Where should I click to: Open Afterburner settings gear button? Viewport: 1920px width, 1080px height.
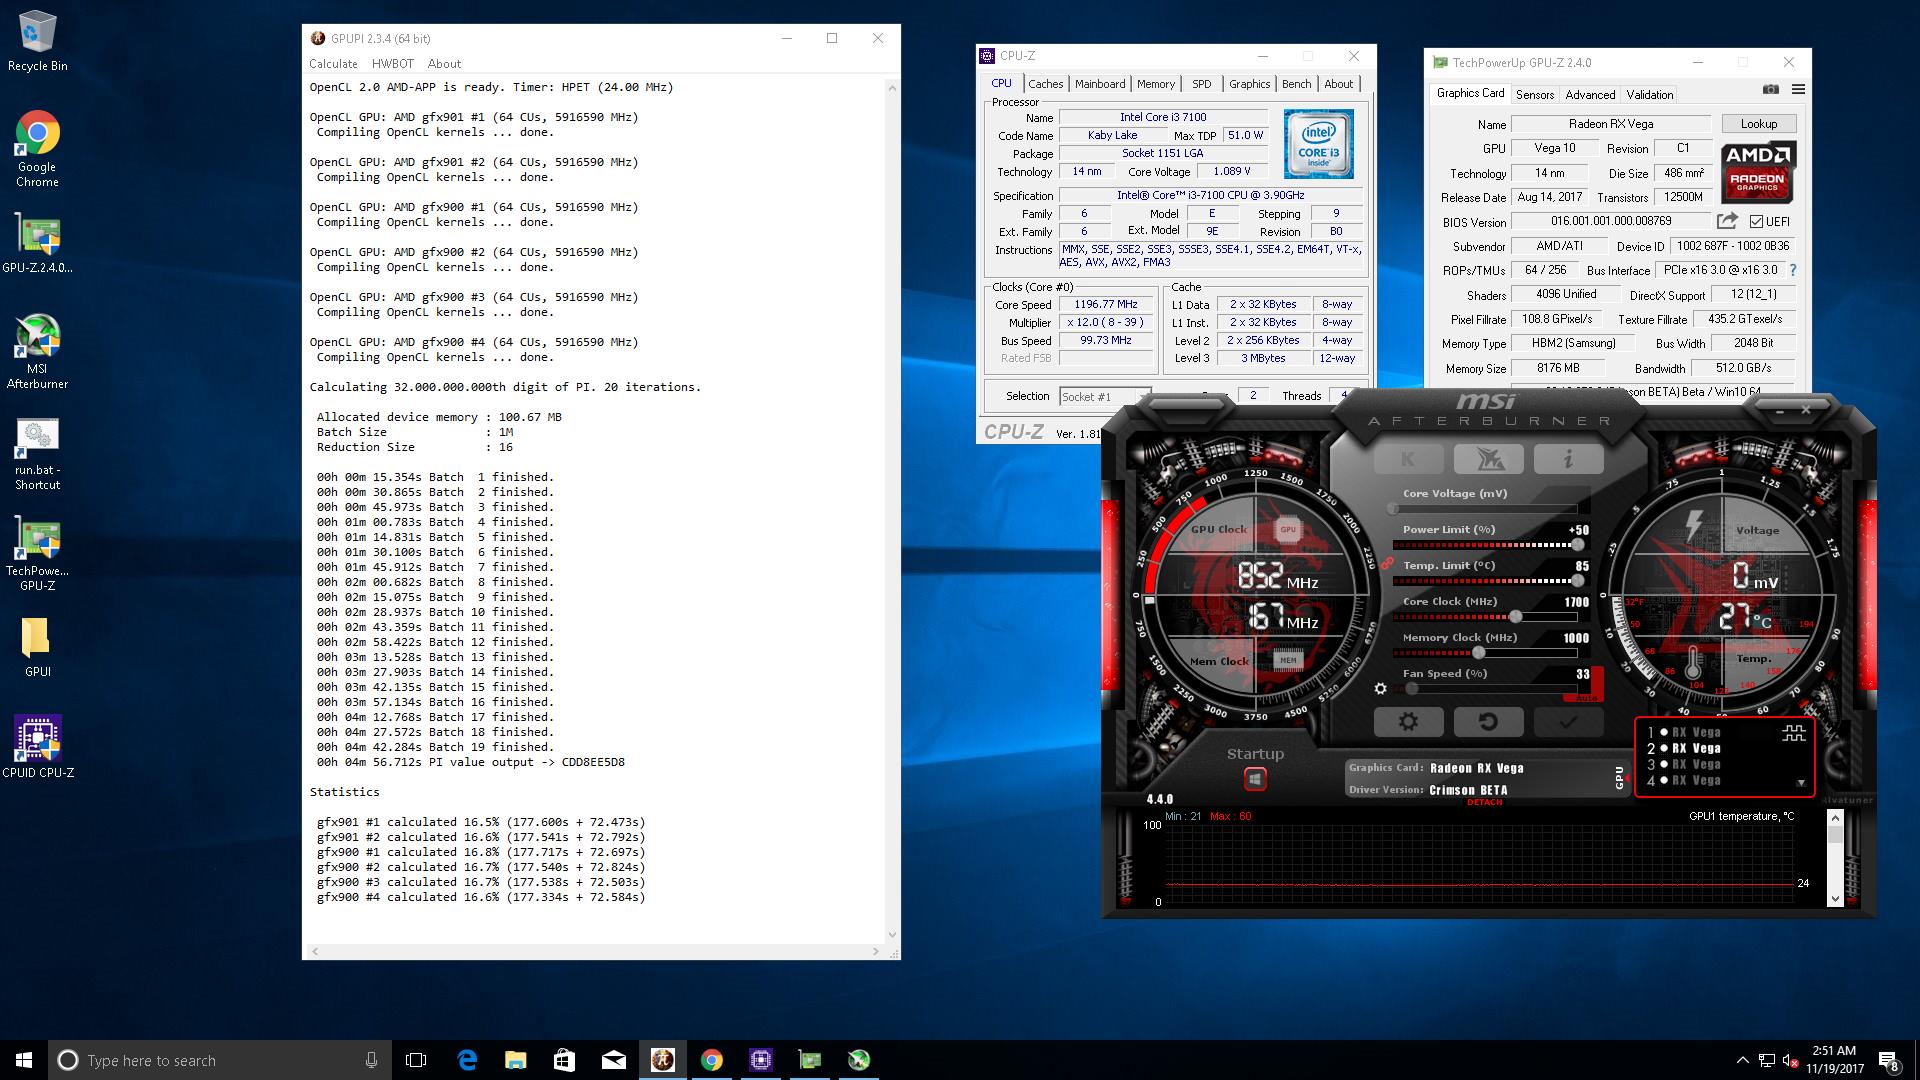click(1408, 721)
